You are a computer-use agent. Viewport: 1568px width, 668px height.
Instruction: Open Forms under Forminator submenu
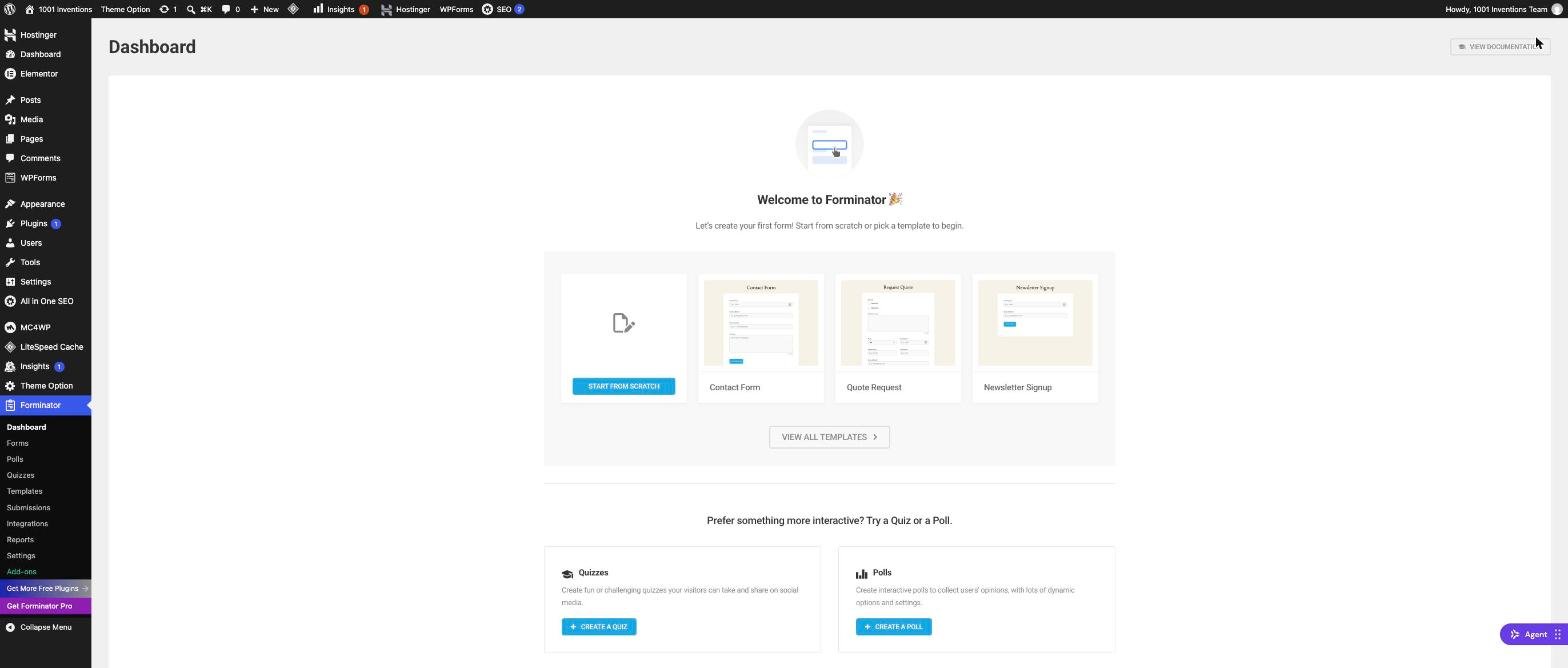(17, 443)
